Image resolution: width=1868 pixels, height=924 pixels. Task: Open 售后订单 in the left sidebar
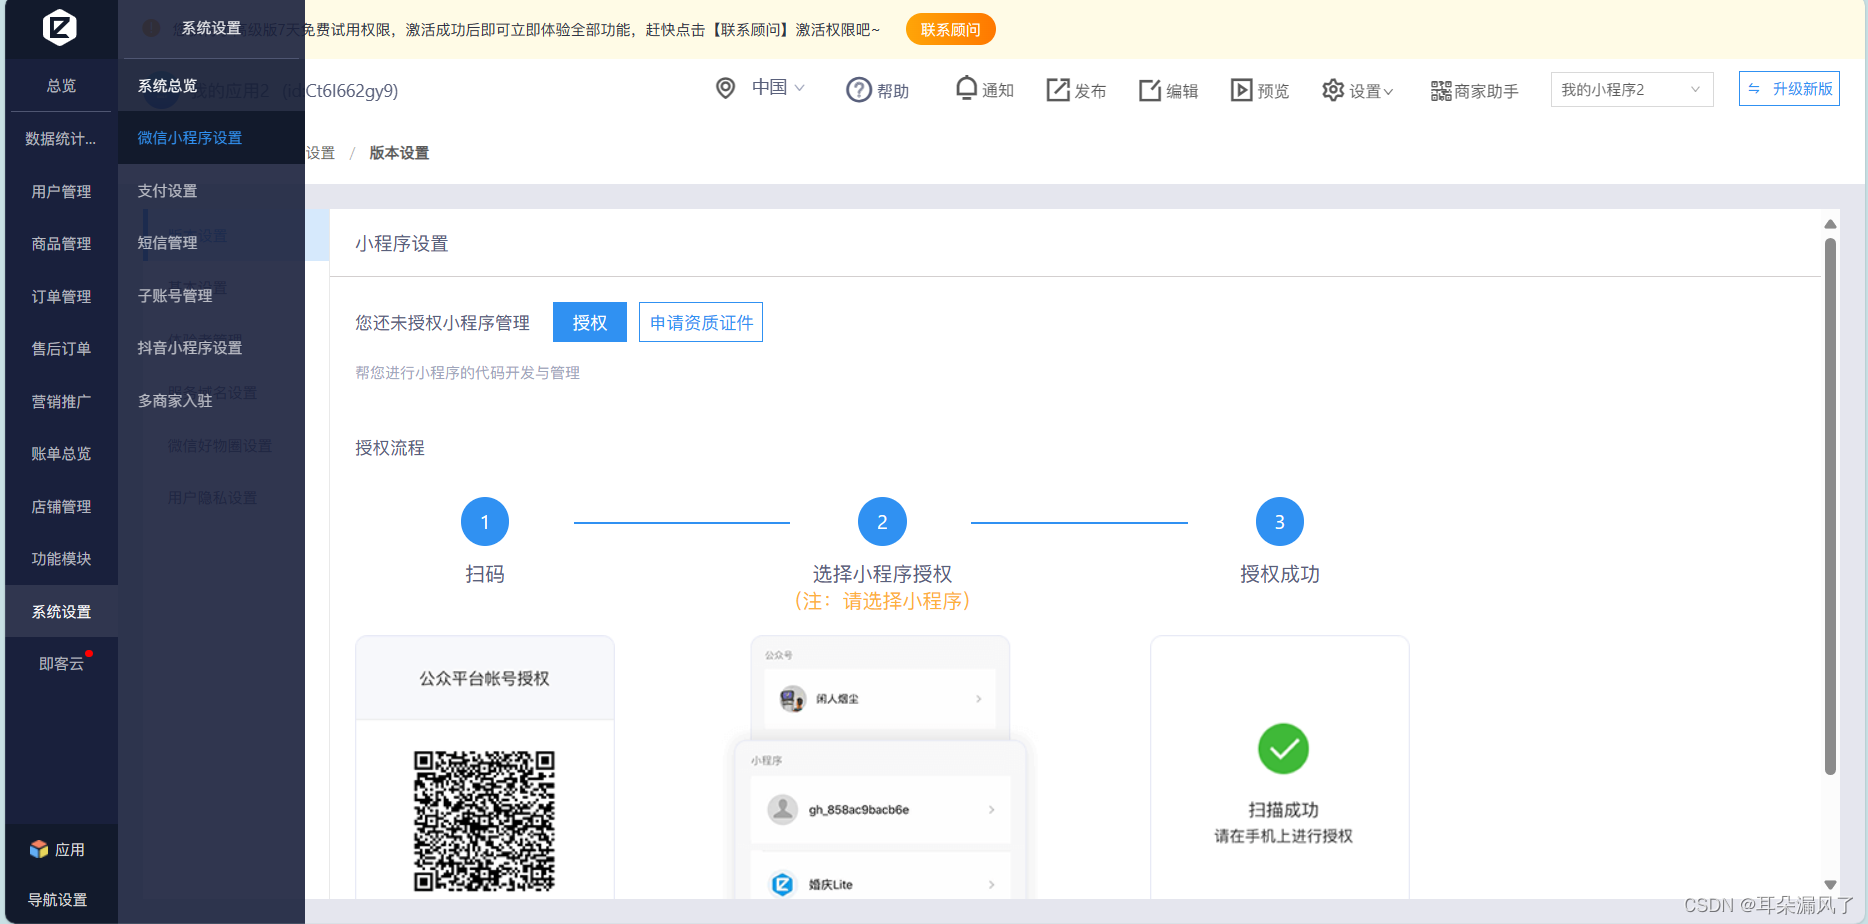(x=61, y=349)
